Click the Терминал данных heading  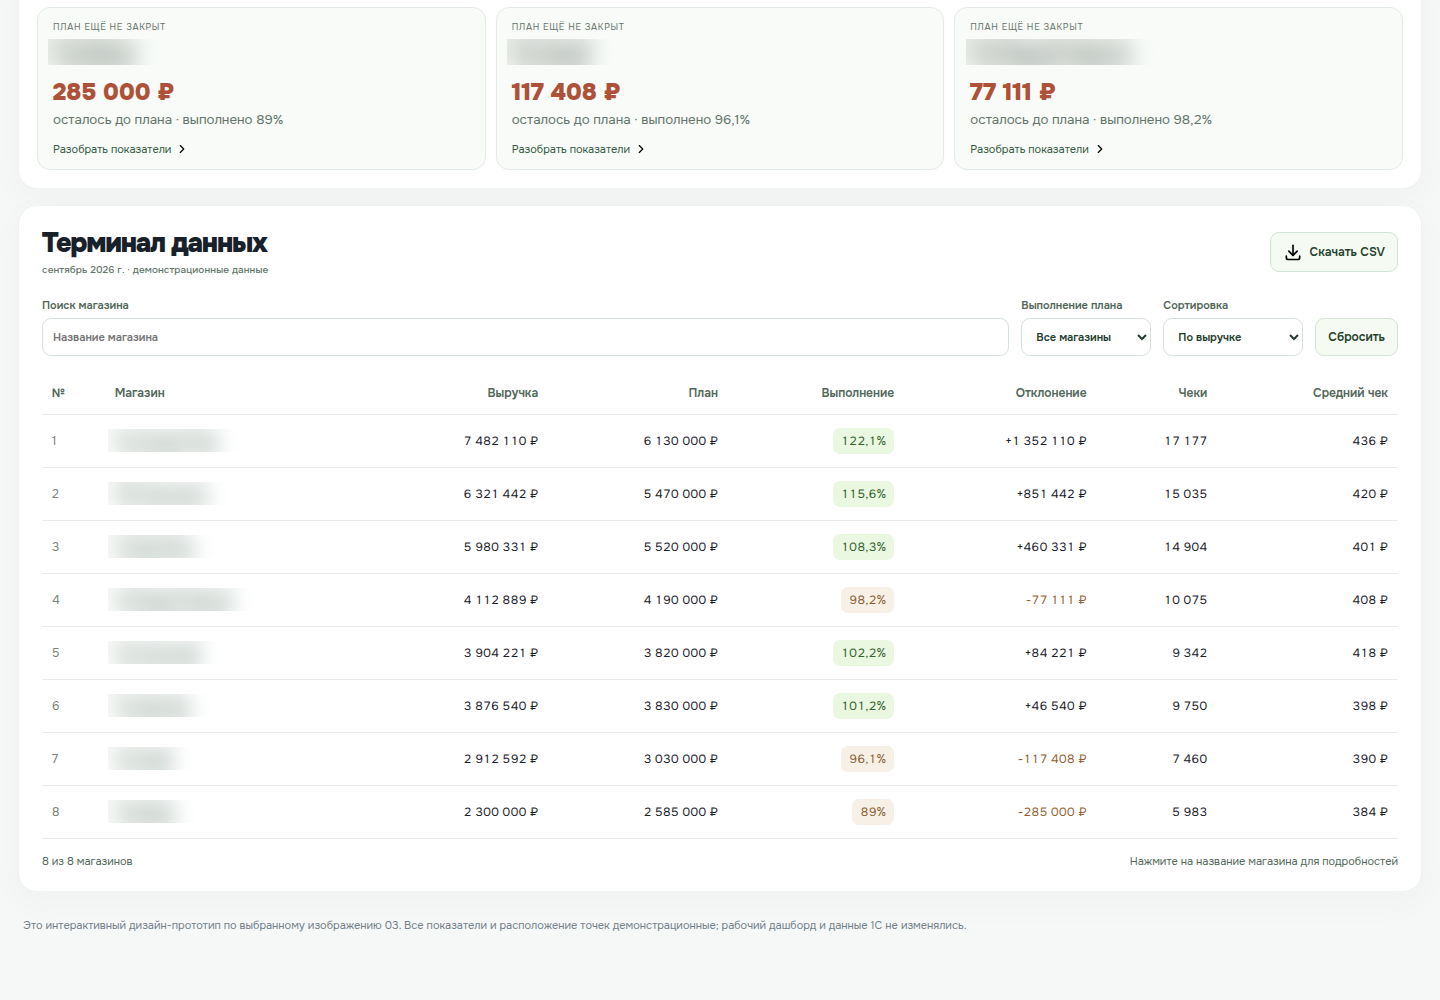[155, 243]
